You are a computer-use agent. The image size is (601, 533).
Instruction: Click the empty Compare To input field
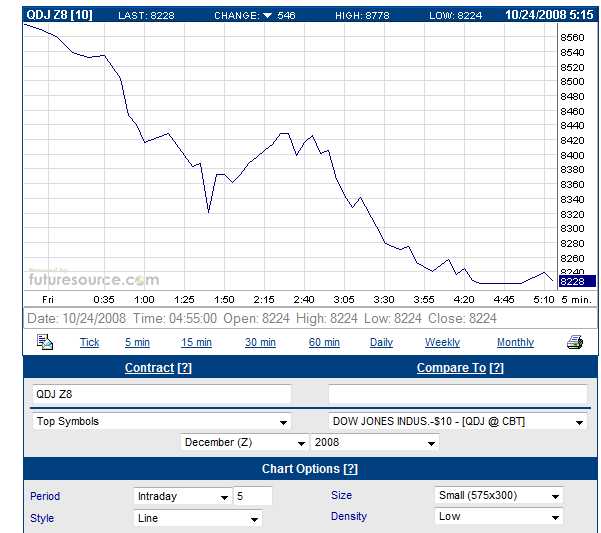coord(457,394)
